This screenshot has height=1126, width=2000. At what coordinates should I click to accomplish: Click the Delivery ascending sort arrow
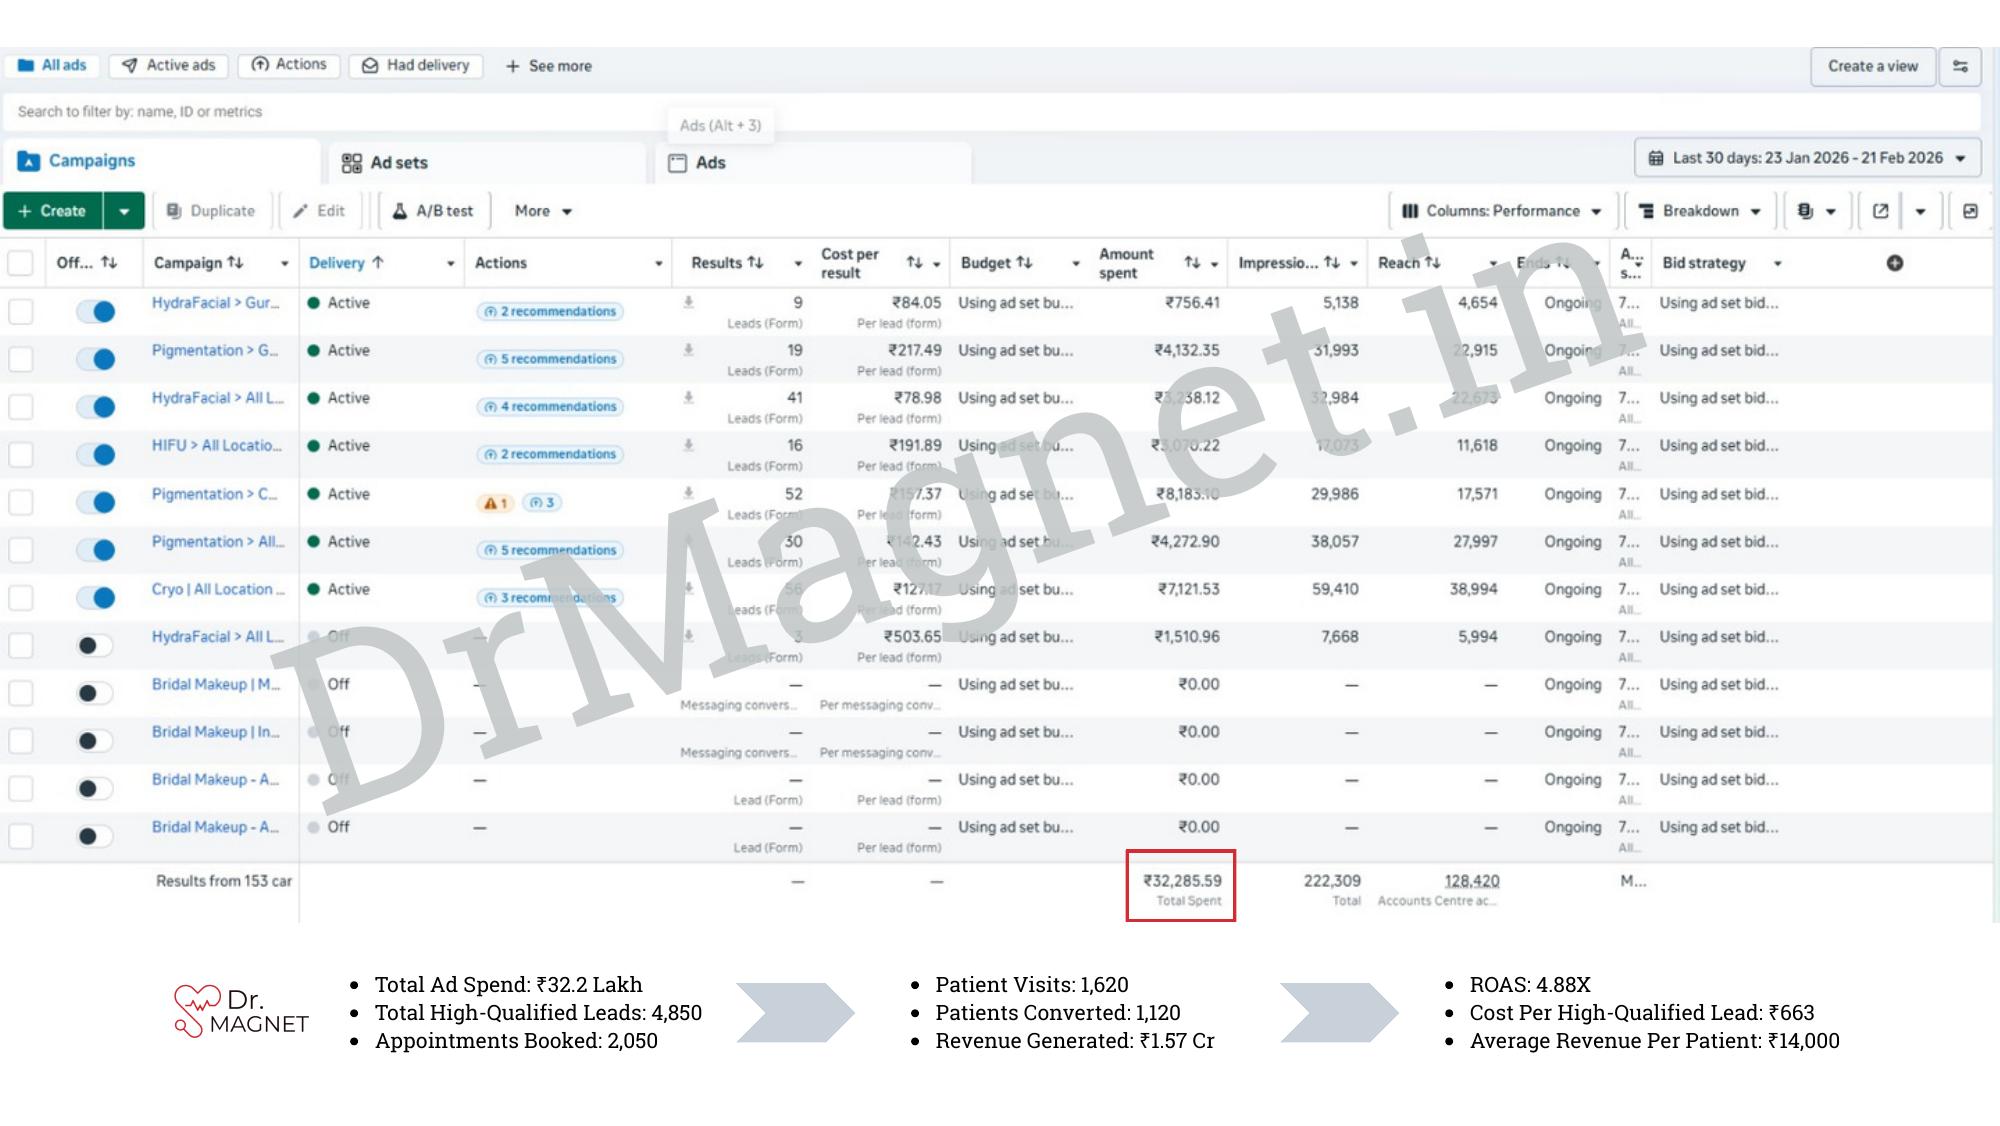(378, 263)
